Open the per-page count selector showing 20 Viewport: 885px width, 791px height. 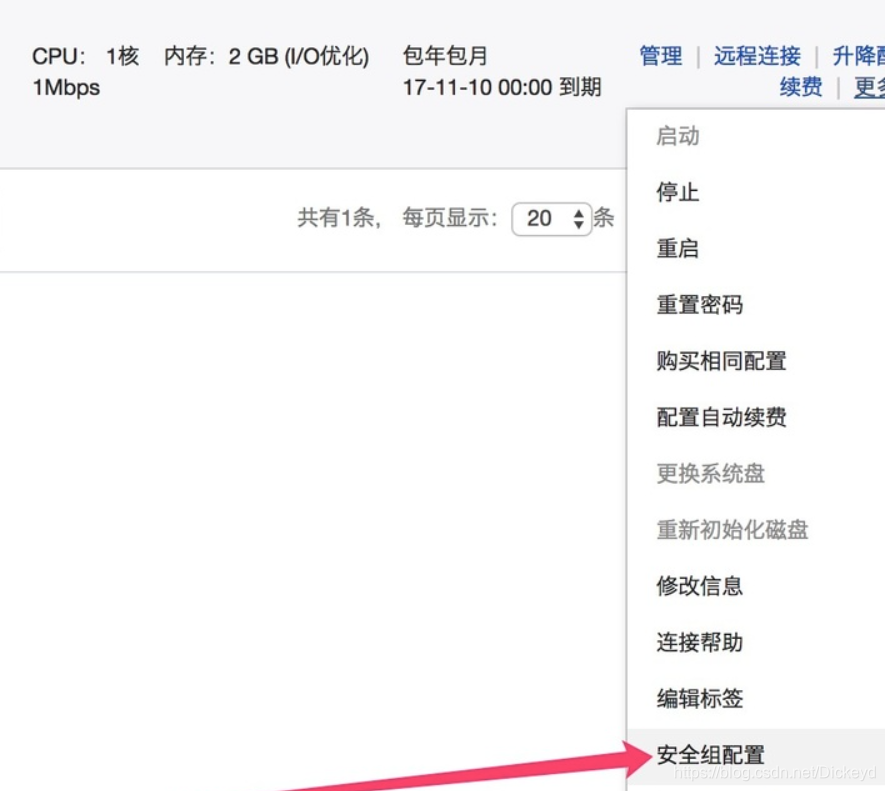tap(551, 218)
